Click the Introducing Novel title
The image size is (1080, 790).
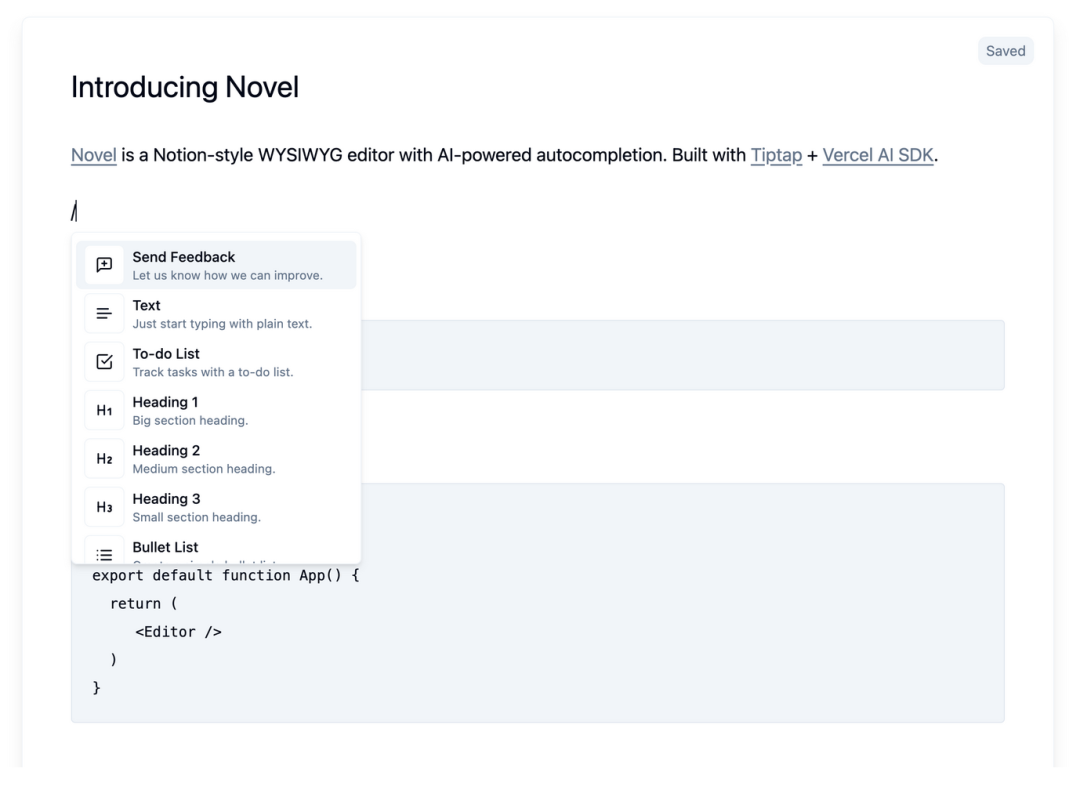point(185,87)
